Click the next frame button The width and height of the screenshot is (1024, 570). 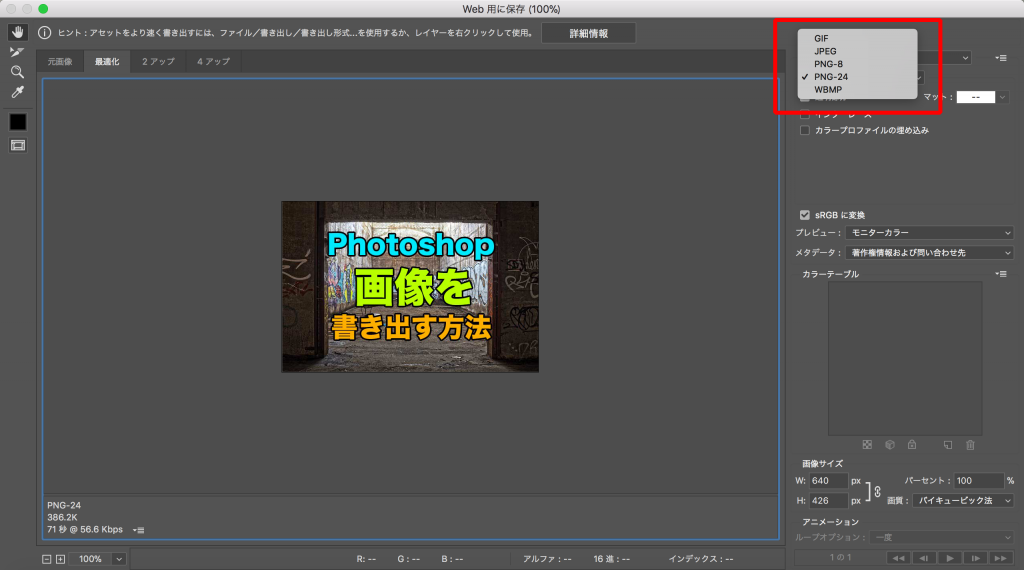[x=975, y=558]
